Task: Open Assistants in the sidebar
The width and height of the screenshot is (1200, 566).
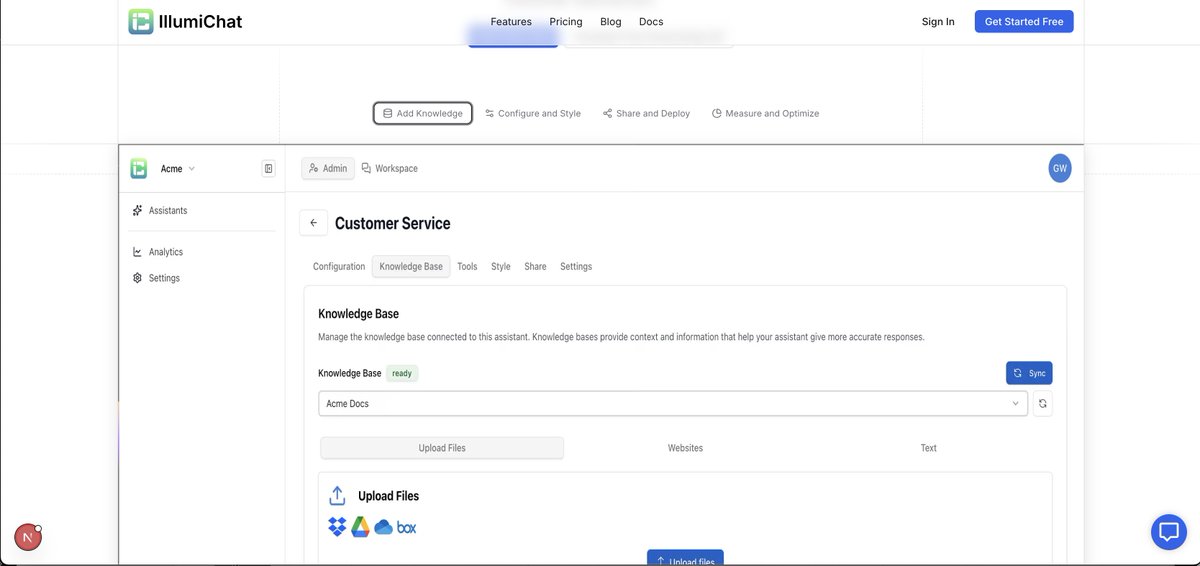Action: 160,210
